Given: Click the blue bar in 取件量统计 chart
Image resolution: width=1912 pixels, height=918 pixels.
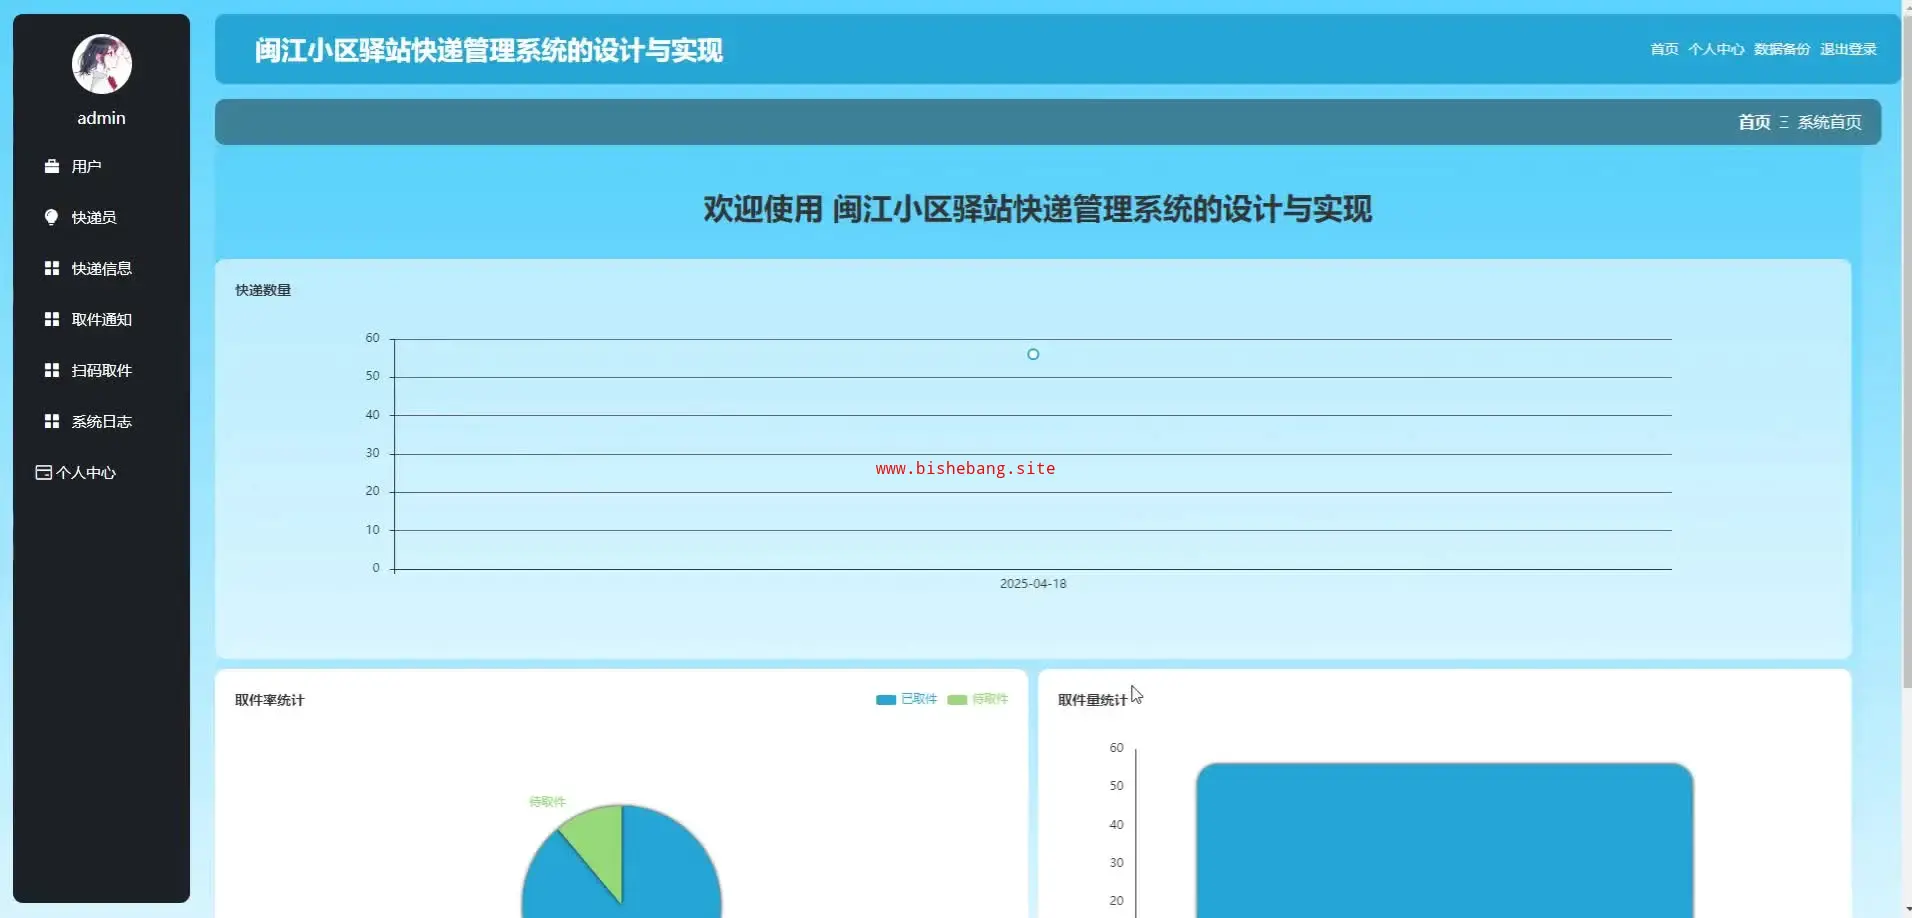Looking at the screenshot, I should pos(1445,841).
